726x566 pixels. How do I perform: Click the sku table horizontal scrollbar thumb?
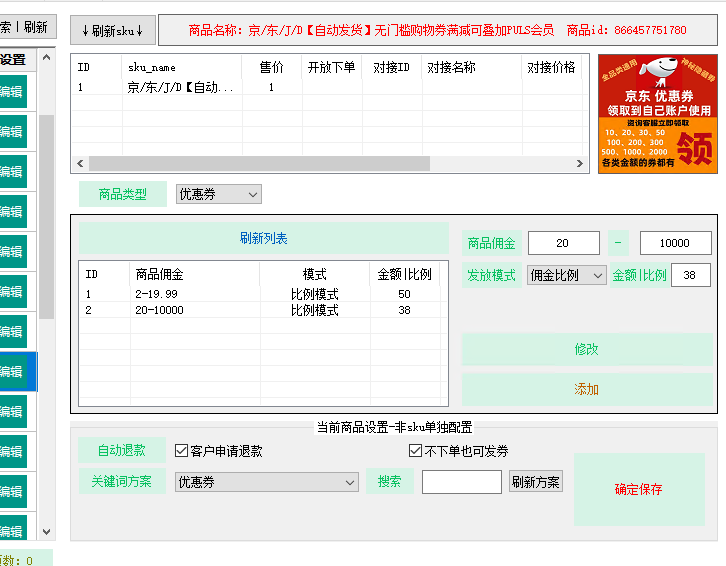[259, 164]
